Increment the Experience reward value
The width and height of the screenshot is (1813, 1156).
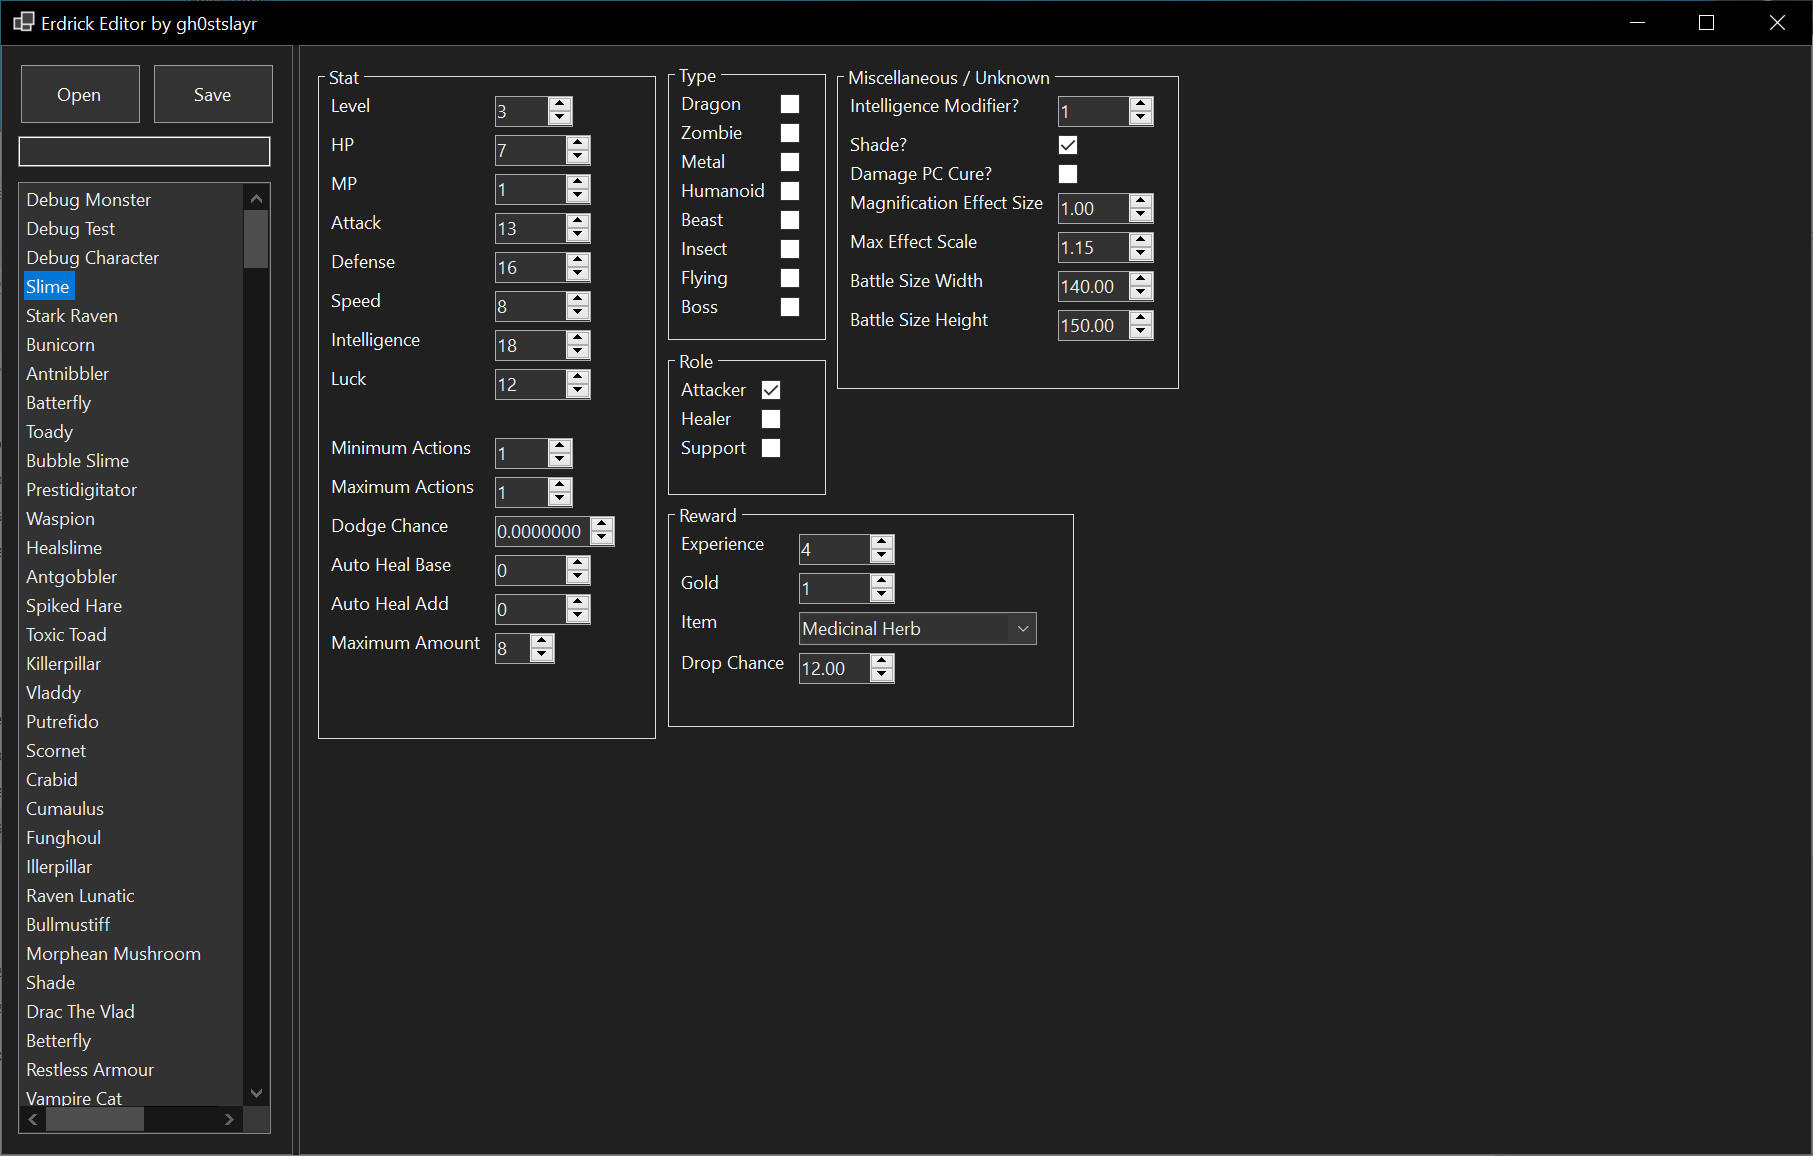click(882, 542)
